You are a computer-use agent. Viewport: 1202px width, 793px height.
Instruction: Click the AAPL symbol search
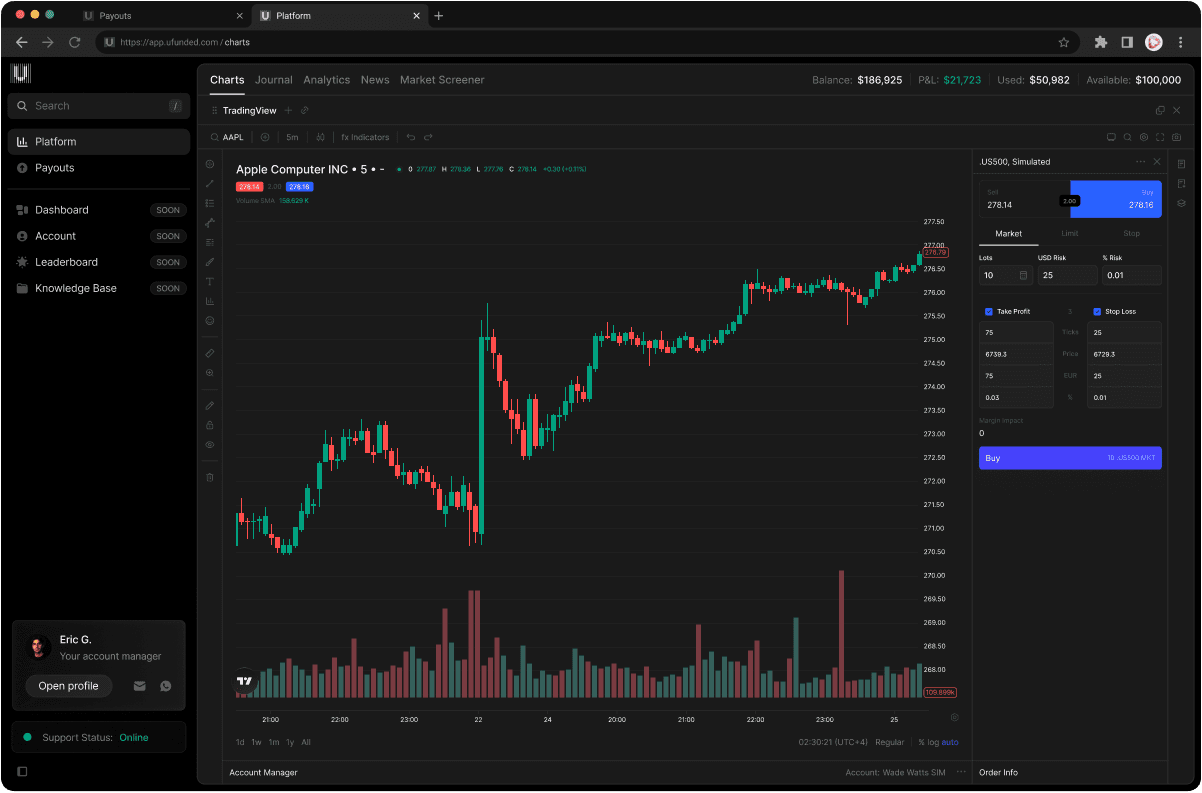point(227,137)
